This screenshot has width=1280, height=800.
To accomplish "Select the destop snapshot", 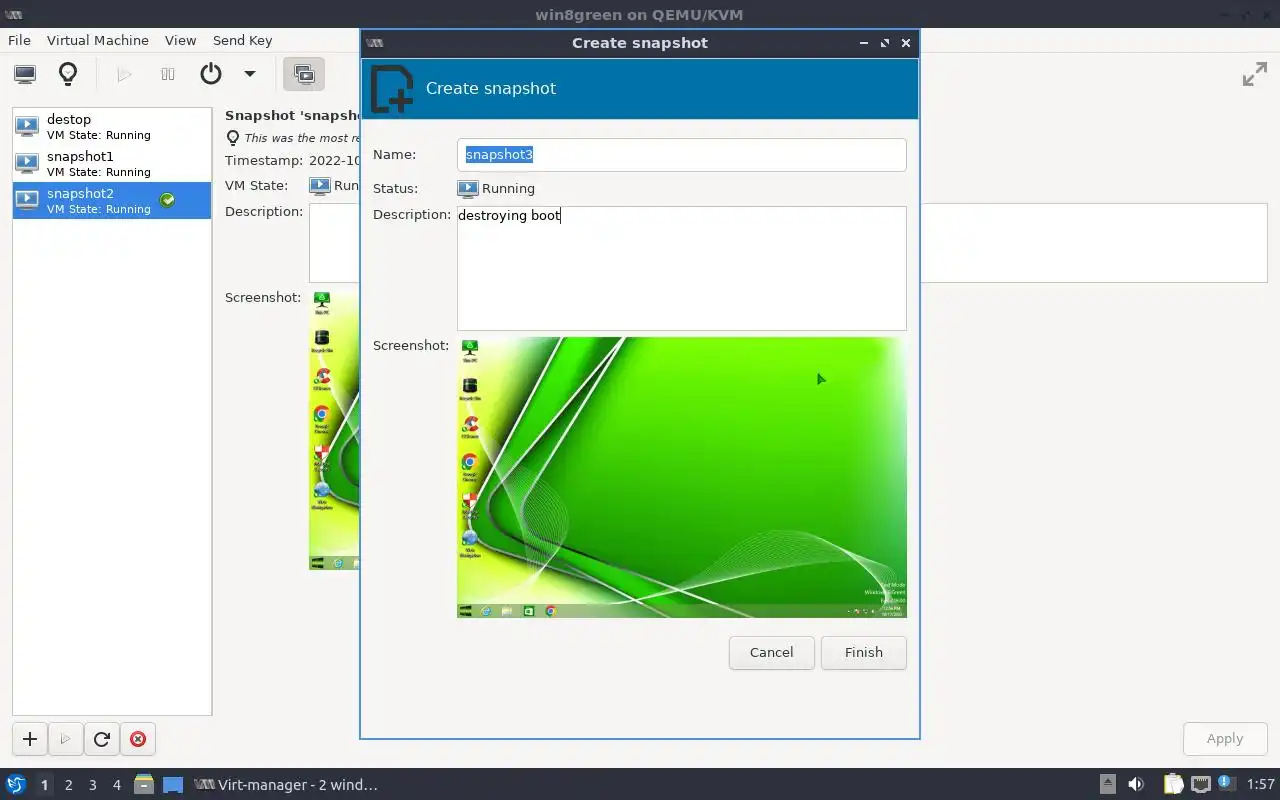I will 112,126.
